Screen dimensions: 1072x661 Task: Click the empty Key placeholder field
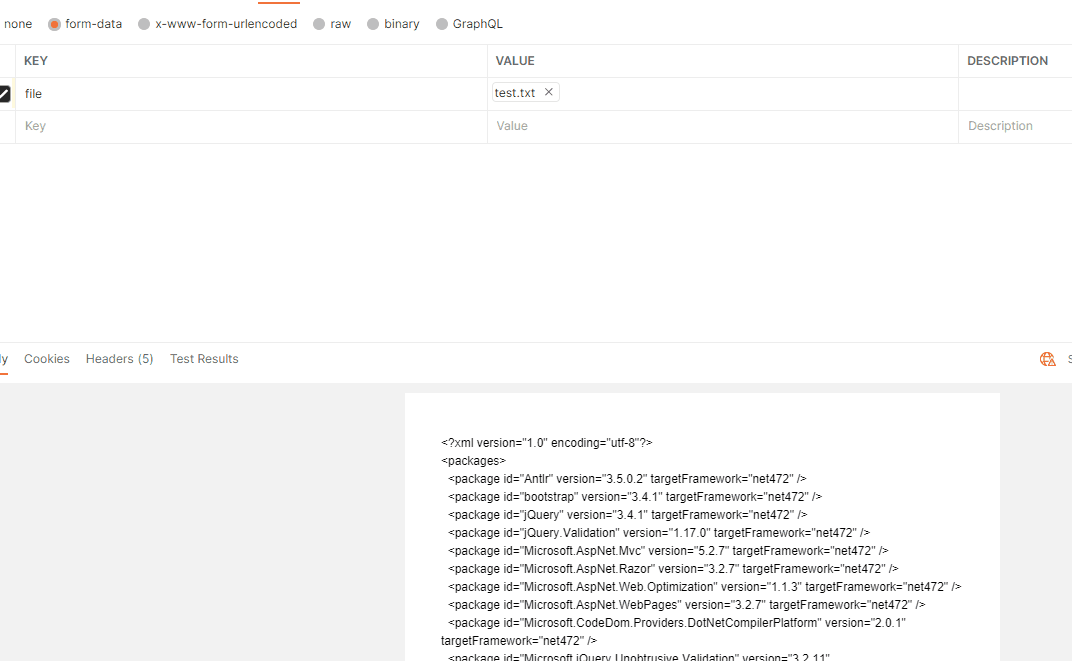(251, 126)
